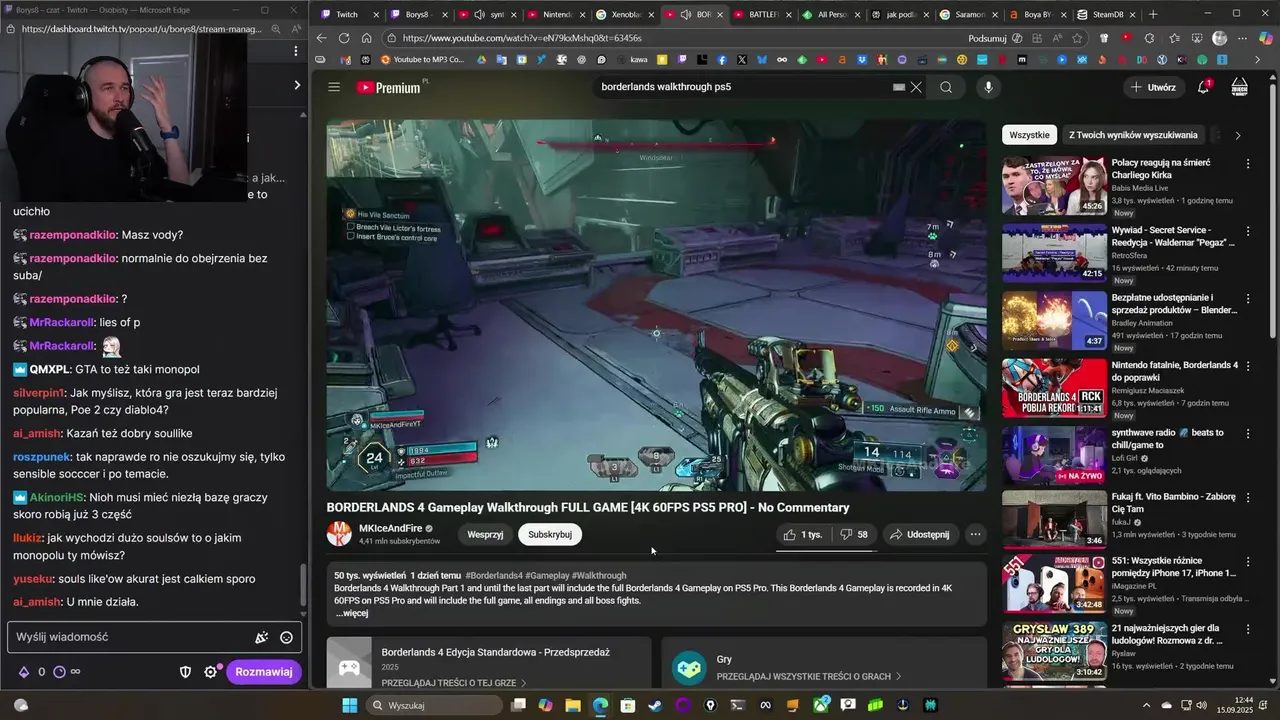Activate YouTube voice search microphone
Image resolution: width=1280 pixels, height=720 pixels.
(988, 87)
